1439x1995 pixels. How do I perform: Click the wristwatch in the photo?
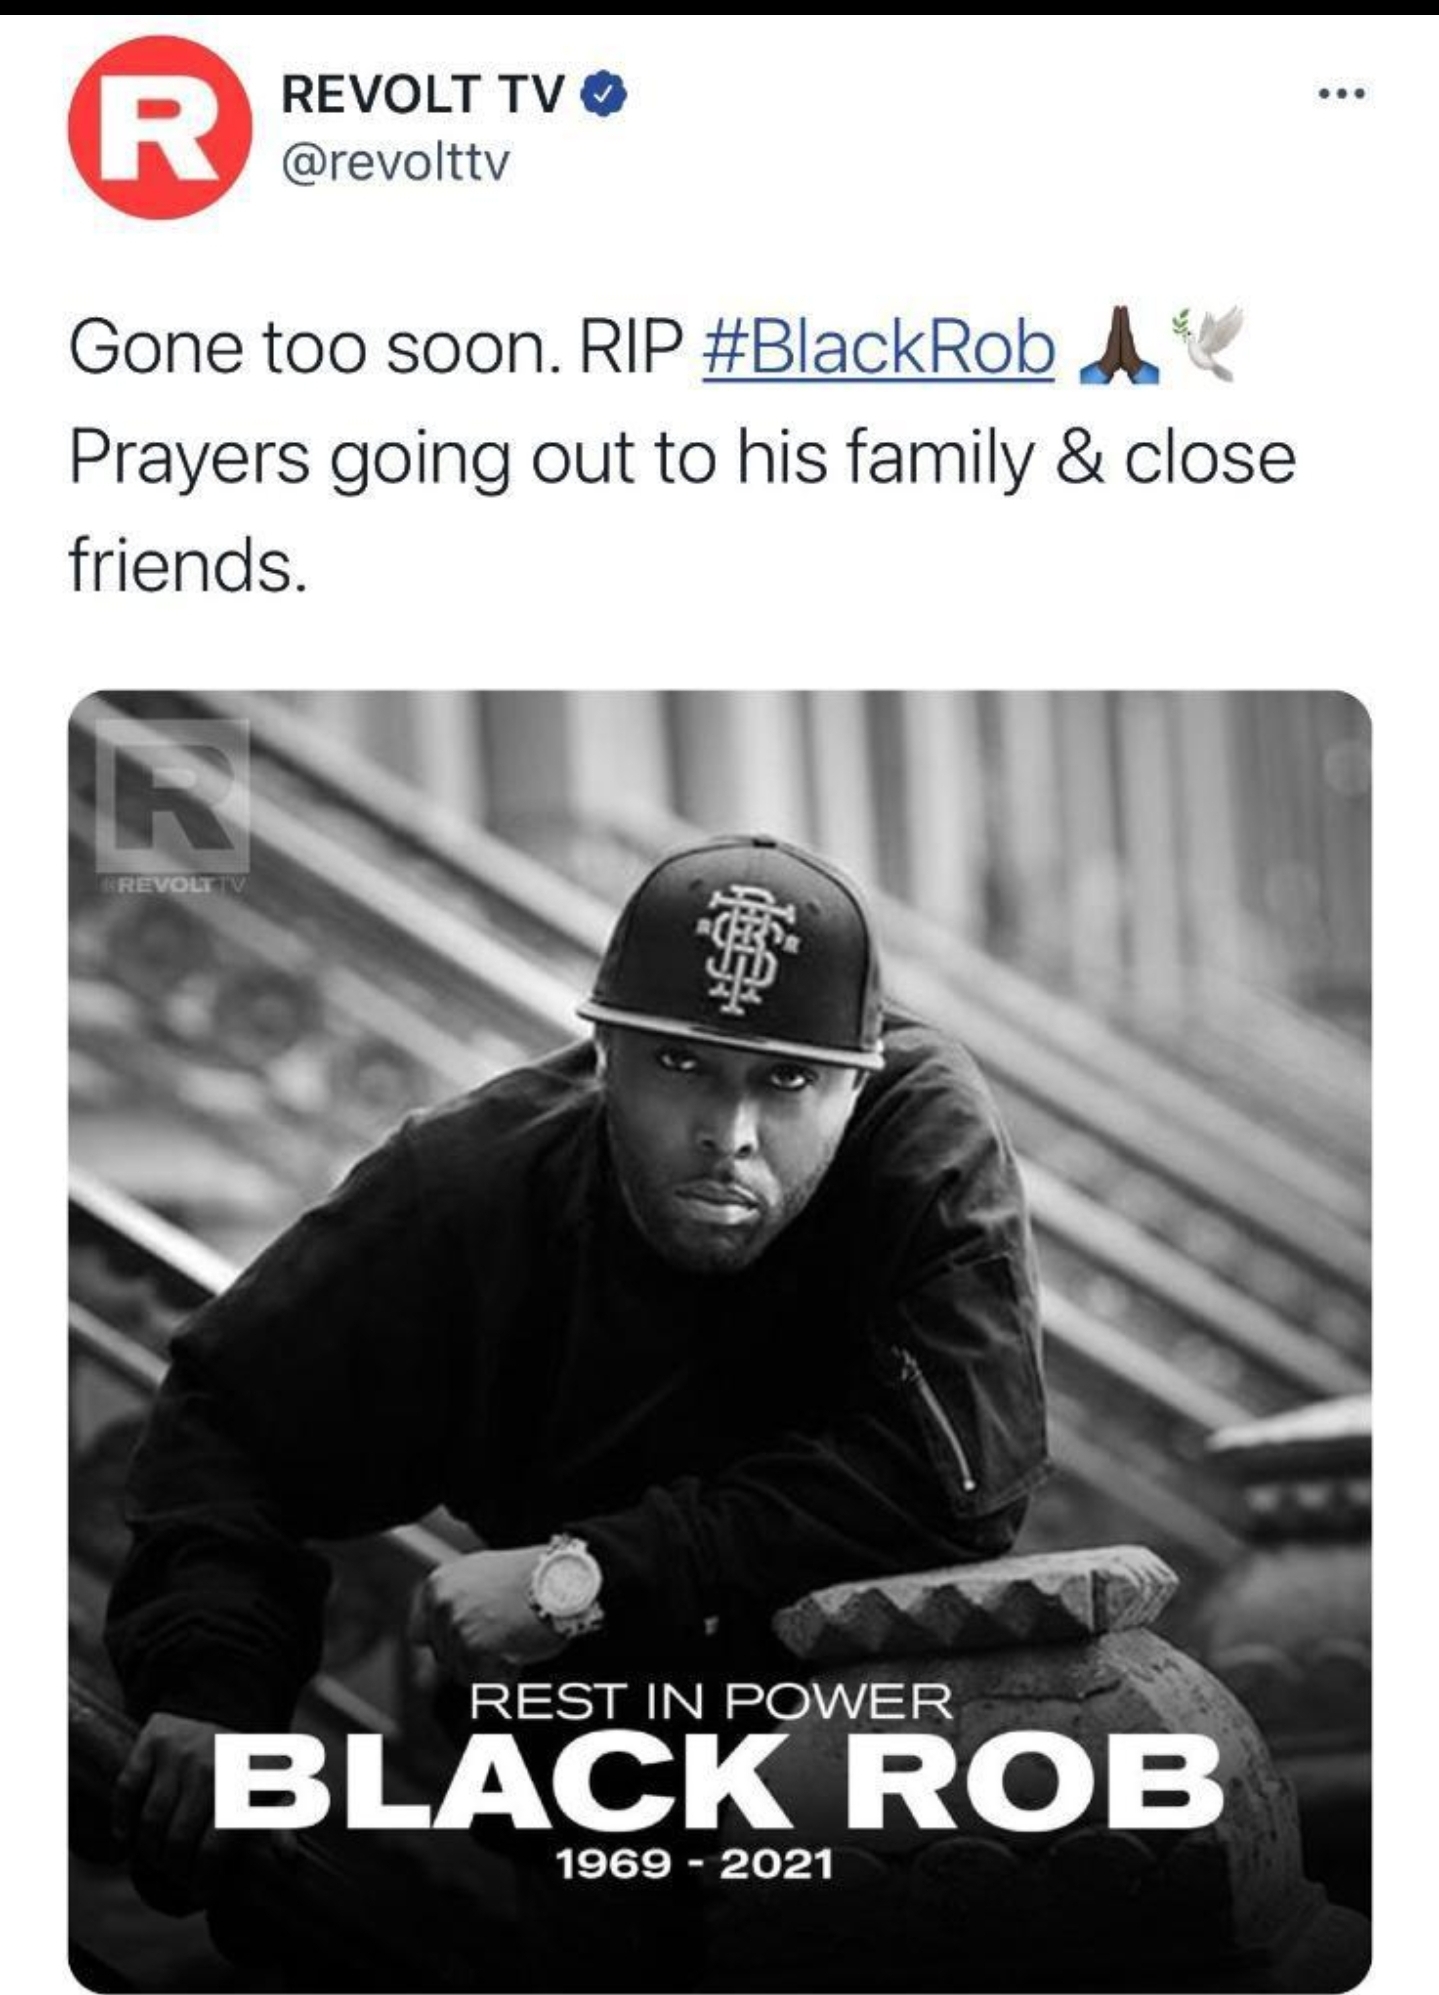pos(566,1586)
